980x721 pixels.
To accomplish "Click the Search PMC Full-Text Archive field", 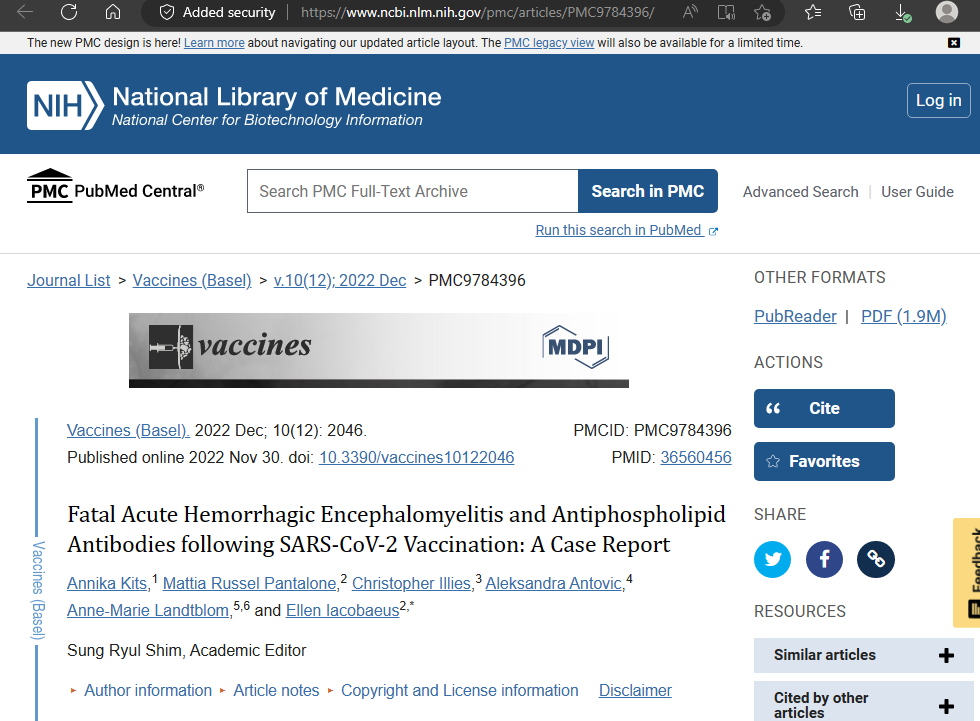I will coord(412,191).
